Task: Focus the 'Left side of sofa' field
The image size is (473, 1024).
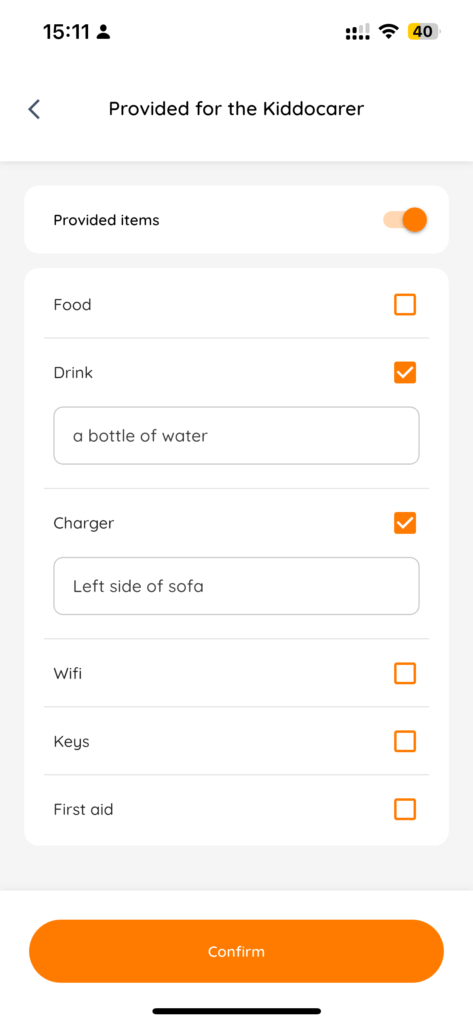Action: [236, 586]
